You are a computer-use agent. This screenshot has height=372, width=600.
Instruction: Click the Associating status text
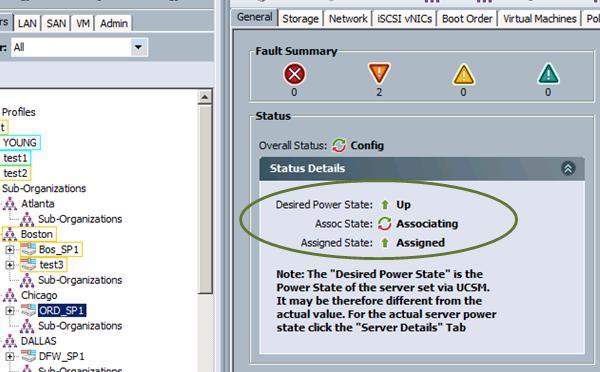tap(427, 224)
